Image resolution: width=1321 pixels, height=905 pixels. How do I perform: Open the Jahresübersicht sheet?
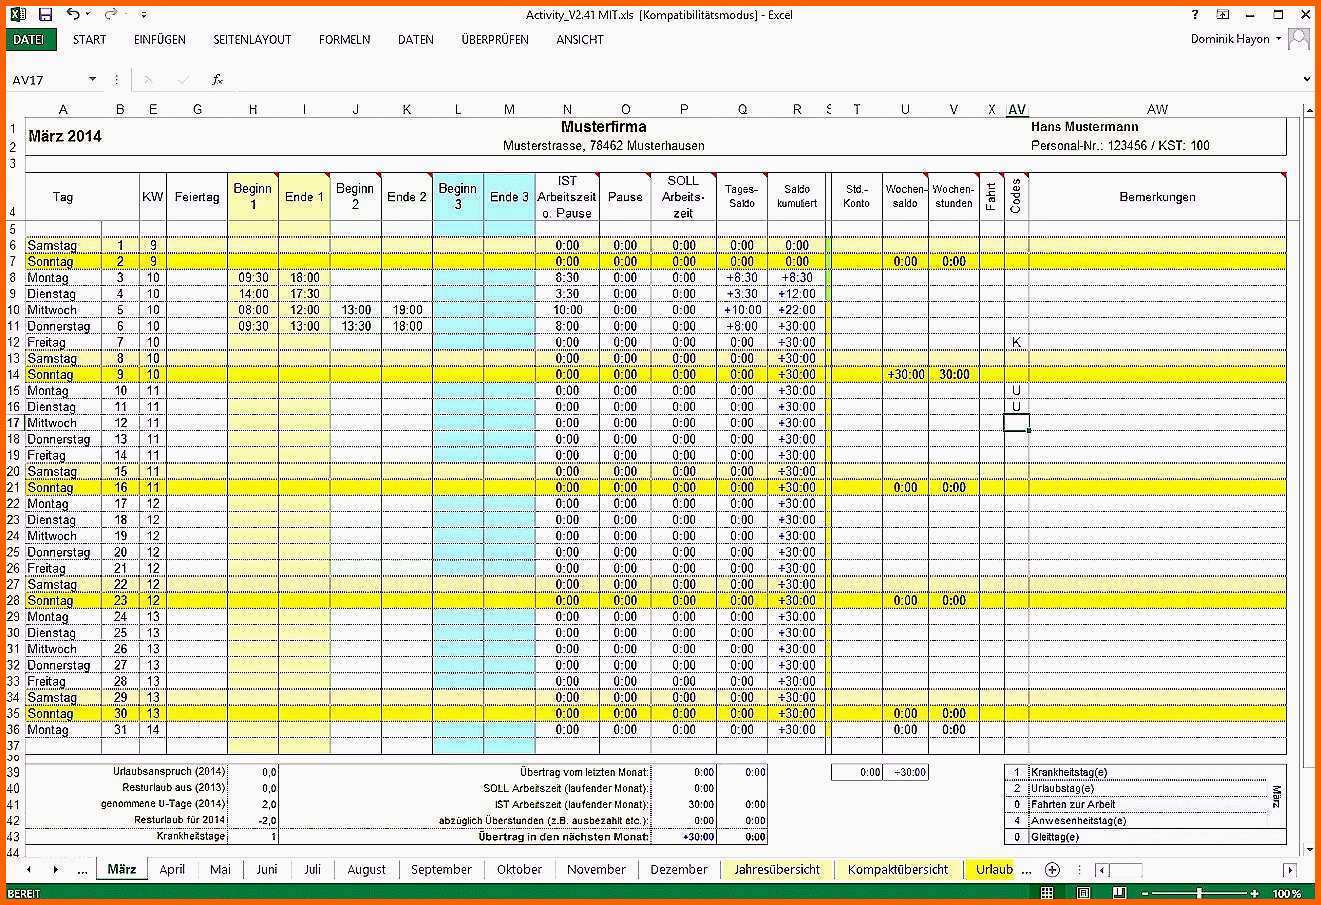pos(777,870)
